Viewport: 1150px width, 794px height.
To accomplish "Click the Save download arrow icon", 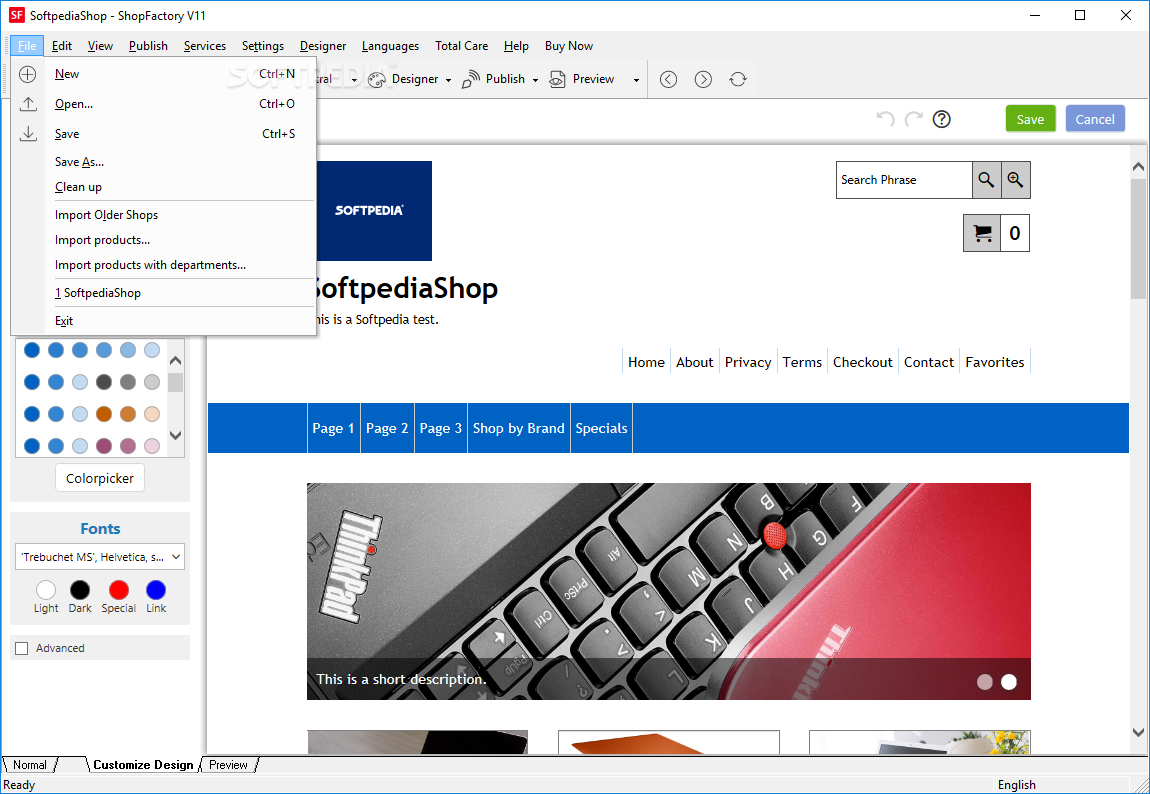I will 28,133.
